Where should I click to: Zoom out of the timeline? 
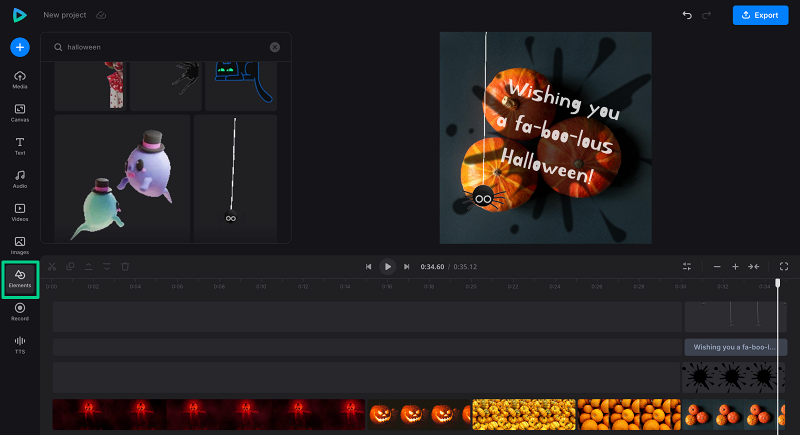716,267
